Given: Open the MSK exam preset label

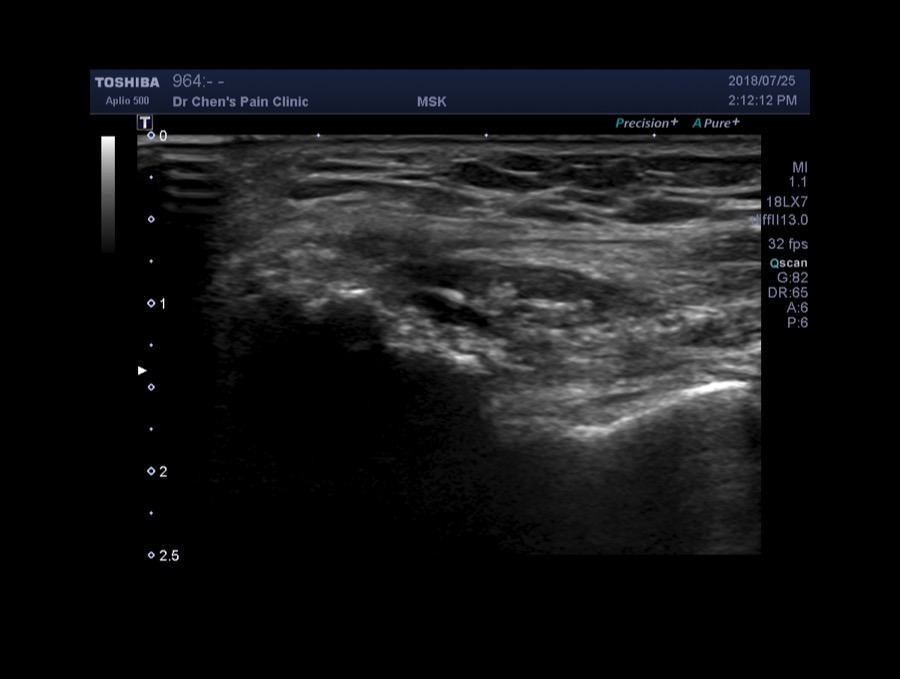Looking at the screenshot, I should (x=431, y=102).
